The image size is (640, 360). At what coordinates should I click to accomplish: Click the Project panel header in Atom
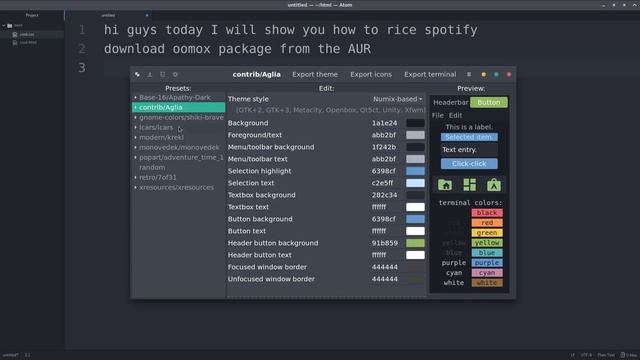32,15
